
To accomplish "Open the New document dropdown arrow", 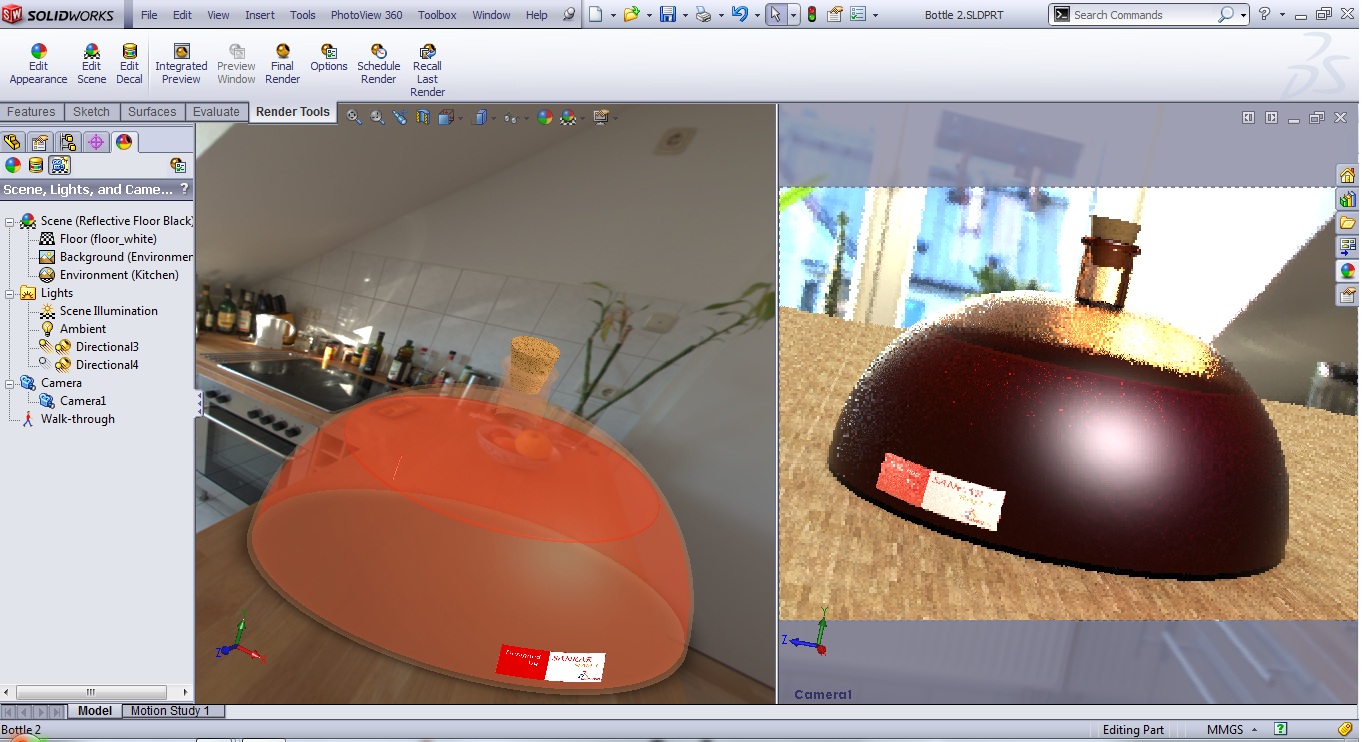I will (612, 15).
